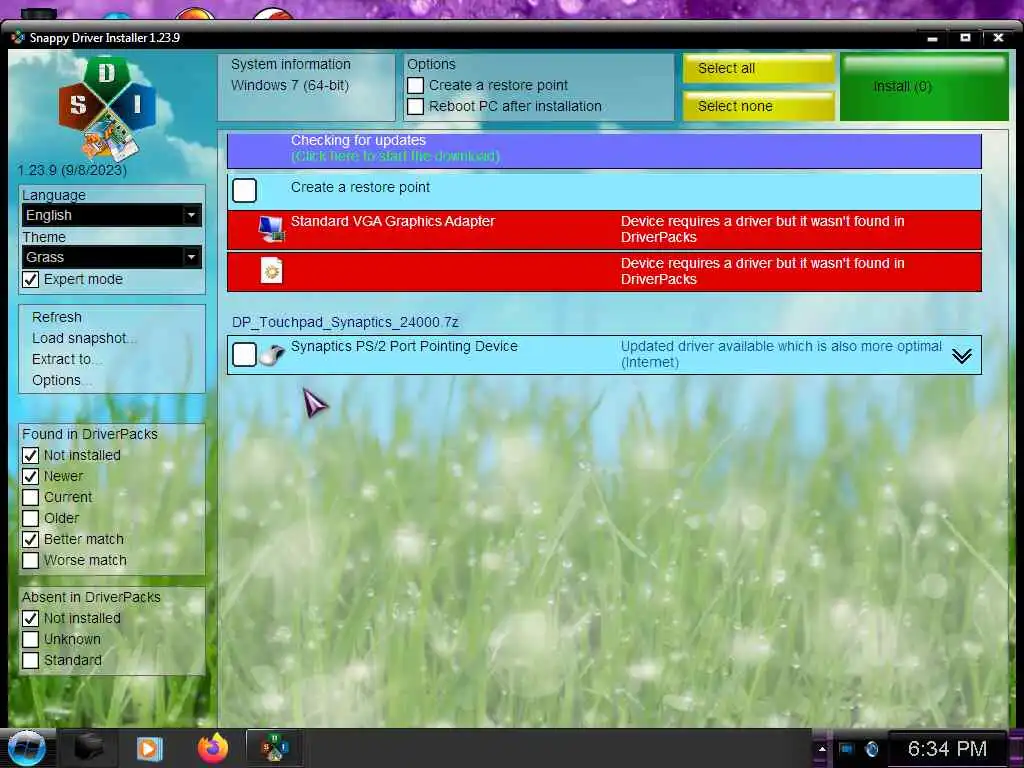Click Load snapshot in the side menu
The height and width of the screenshot is (768, 1024).
[84, 338]
